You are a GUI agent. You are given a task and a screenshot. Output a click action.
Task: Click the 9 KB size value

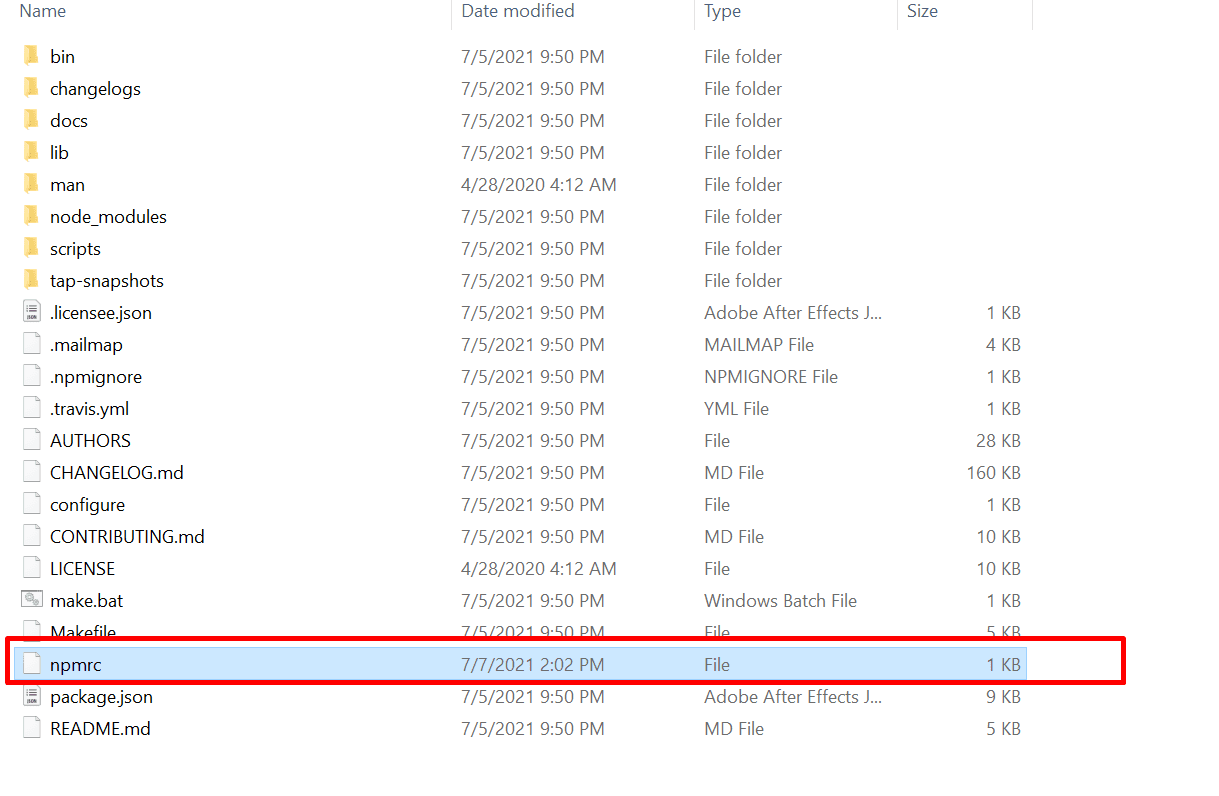[x=1003, y=697]
